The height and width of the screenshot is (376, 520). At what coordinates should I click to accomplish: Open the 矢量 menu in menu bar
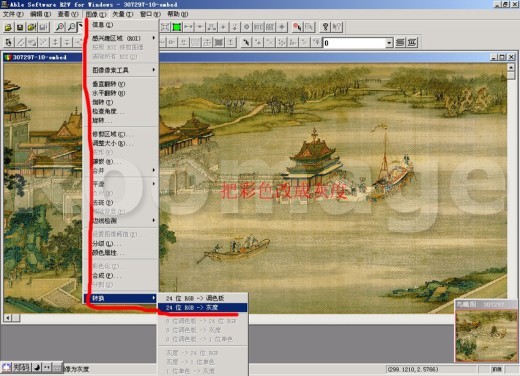pos(122,14)
